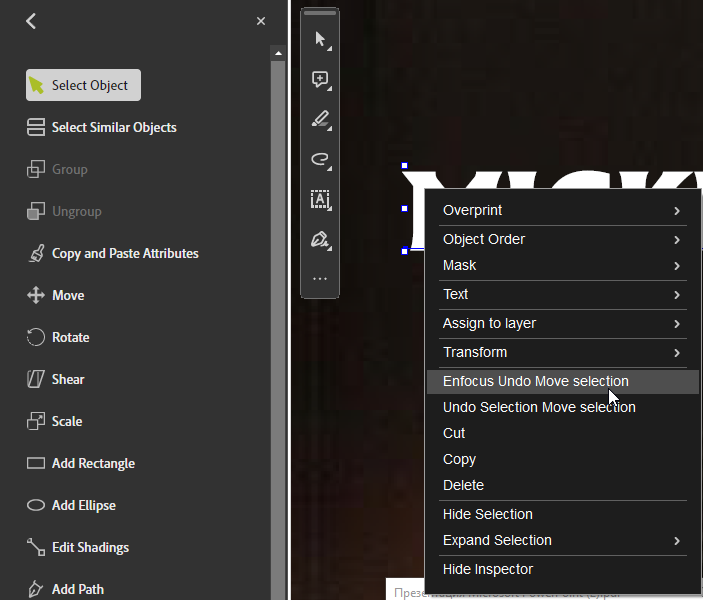Open more tools via the three dots
The height and width of the screenshot is (600, 703).
320,279
